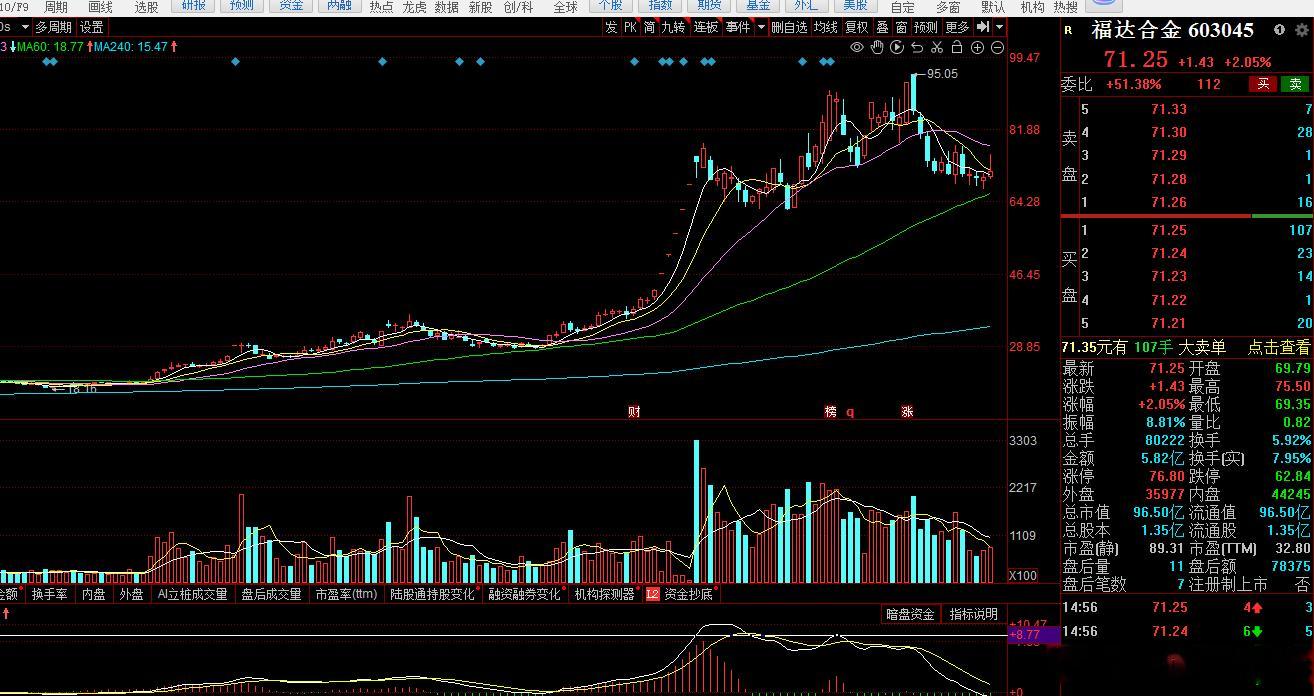Select the scissors cut tool

pyautogui.click(x=937, y=47)
